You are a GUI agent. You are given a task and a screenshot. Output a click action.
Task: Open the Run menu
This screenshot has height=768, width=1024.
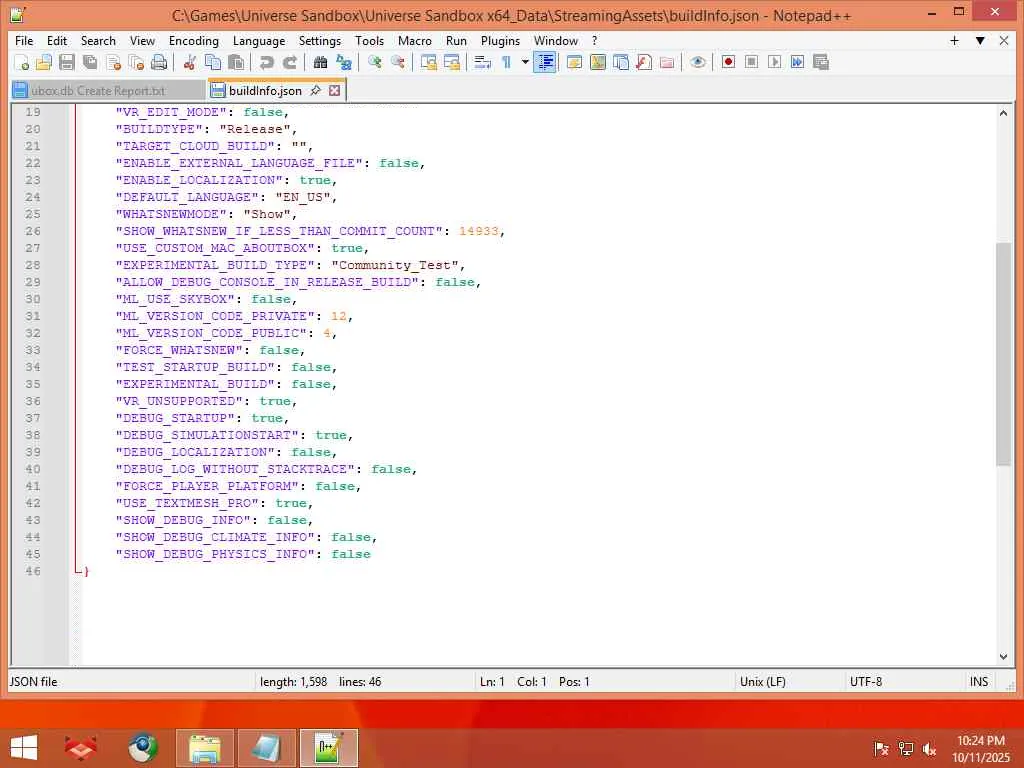pos(456,40)
